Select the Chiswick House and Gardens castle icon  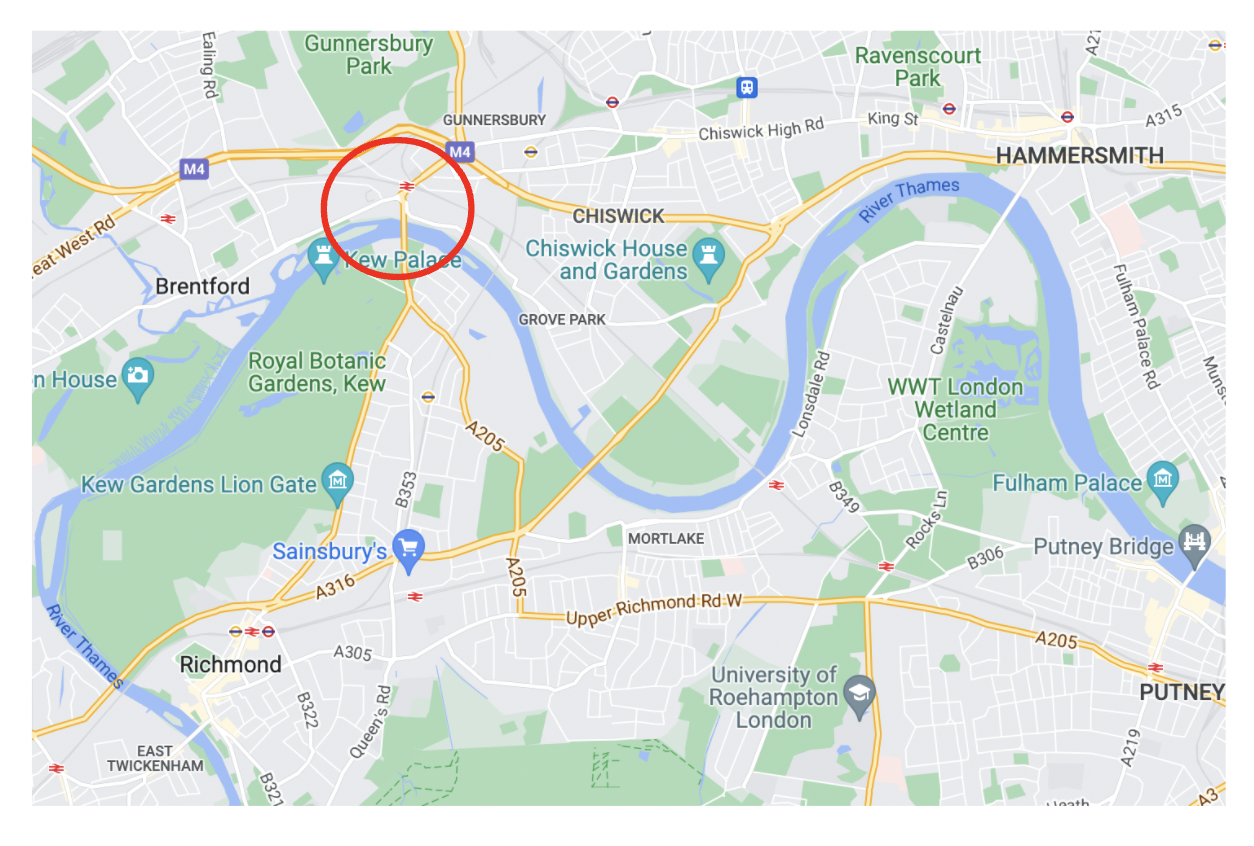(x=710, y=259)
